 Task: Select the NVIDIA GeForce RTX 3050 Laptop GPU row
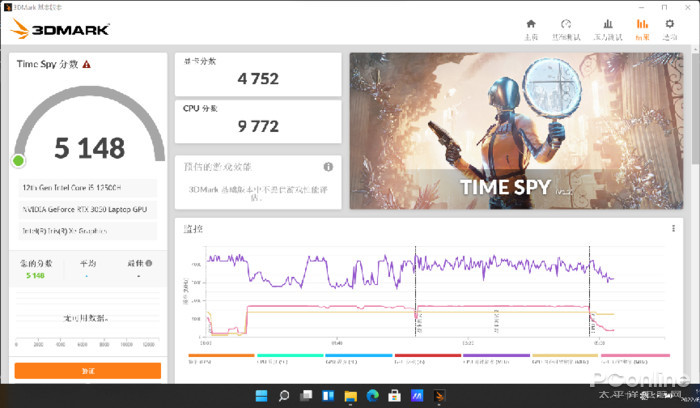tap(87, 209)
